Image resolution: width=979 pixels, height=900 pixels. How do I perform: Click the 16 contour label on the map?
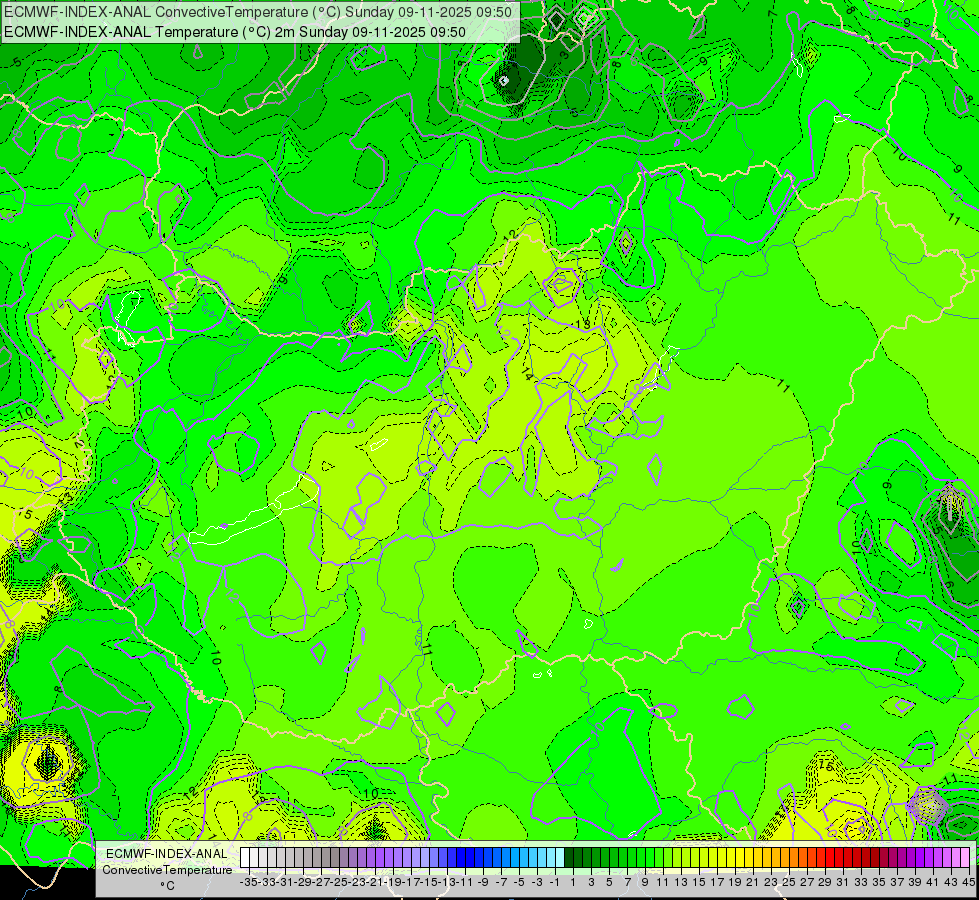tap(826, 766)
